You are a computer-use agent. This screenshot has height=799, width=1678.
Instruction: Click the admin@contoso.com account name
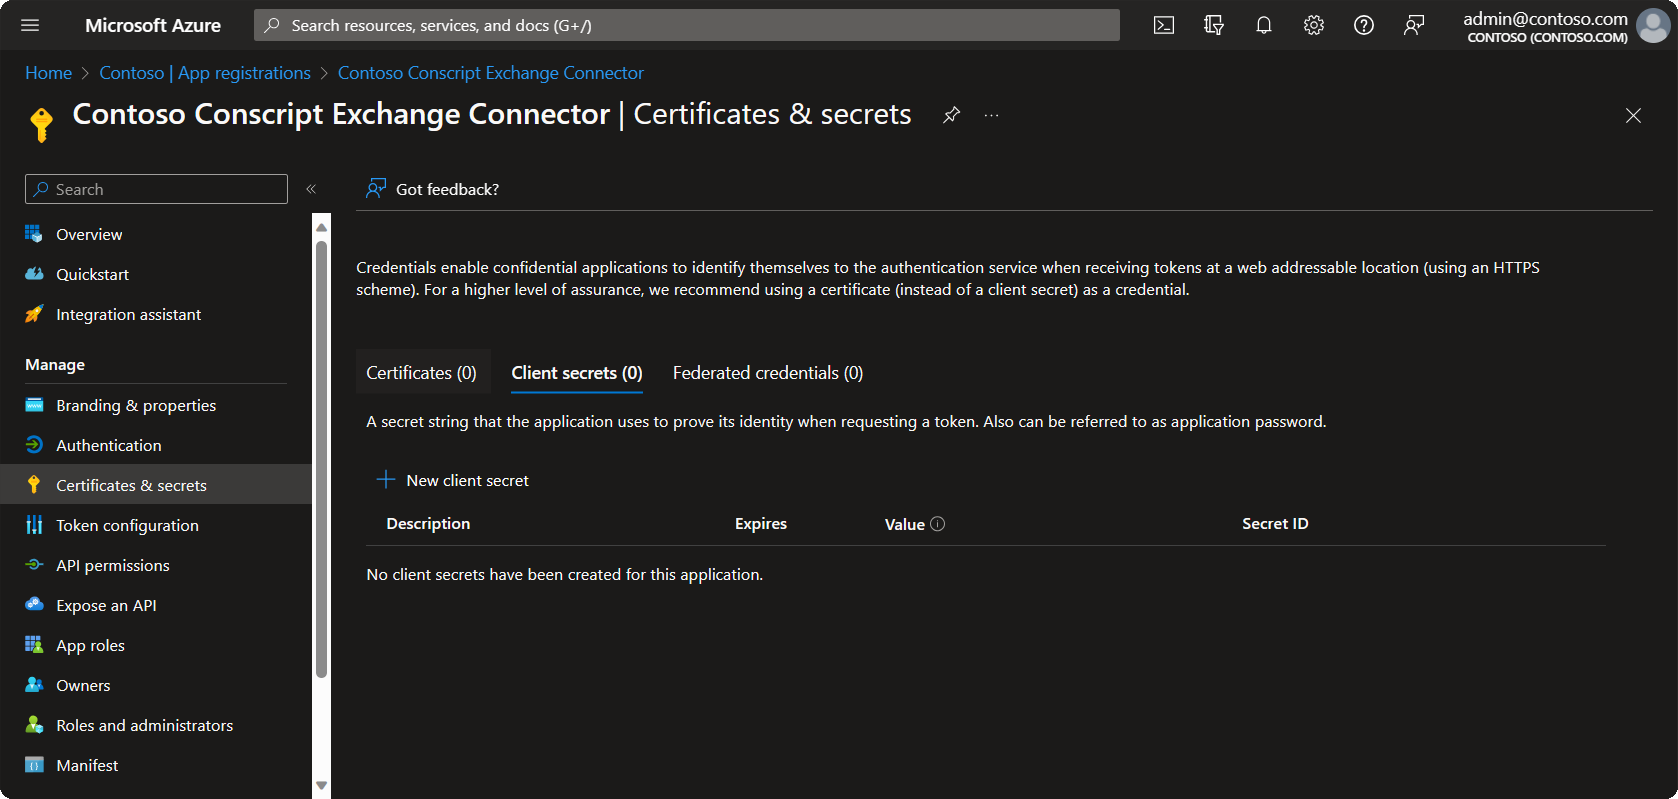(1545, 18)
